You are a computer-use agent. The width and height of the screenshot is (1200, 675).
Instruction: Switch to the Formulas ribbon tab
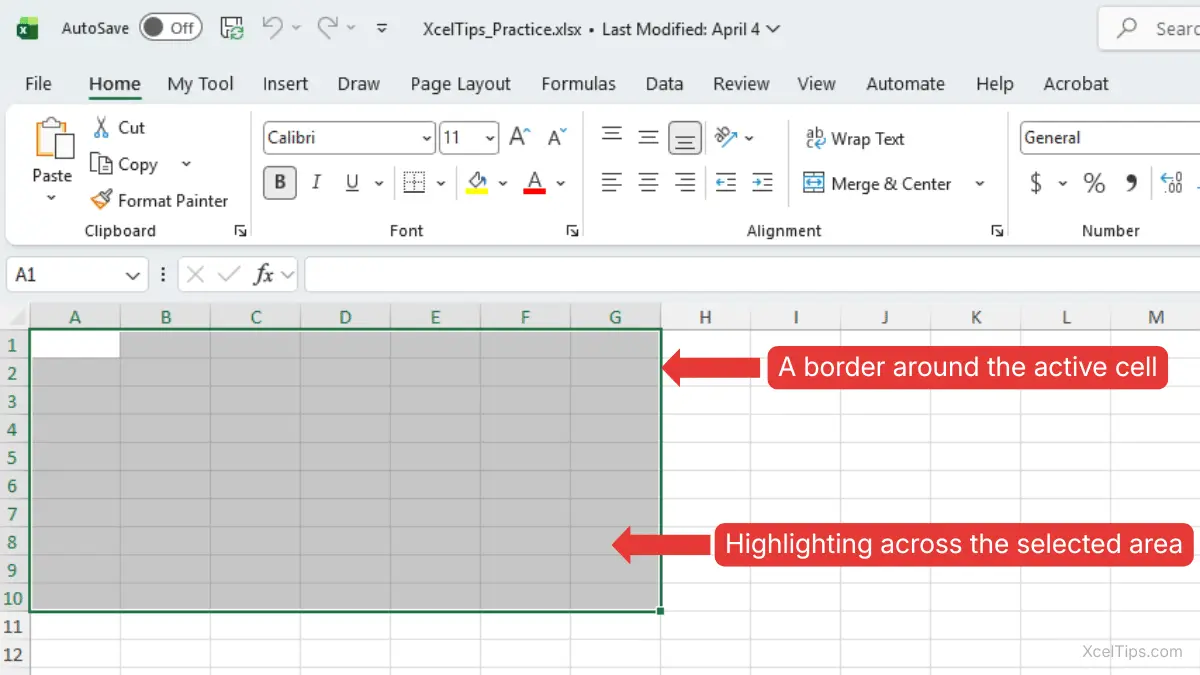coord(578,84)
